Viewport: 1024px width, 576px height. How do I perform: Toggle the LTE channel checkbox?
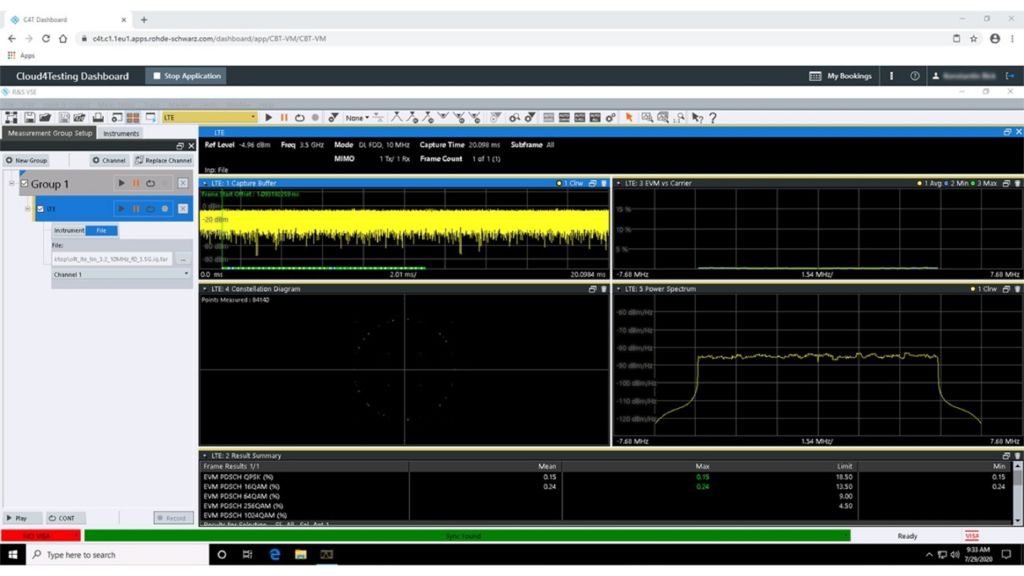(x=41, y=209)
